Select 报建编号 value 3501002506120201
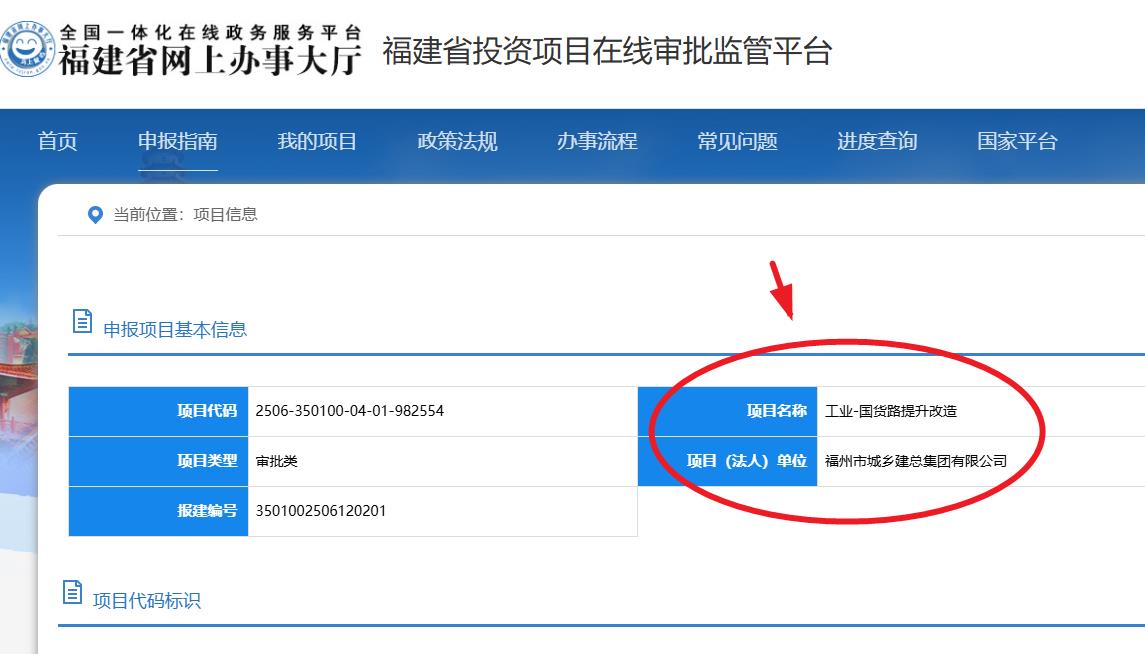Viewport: 1145px width, 654px height. point(321,511)
